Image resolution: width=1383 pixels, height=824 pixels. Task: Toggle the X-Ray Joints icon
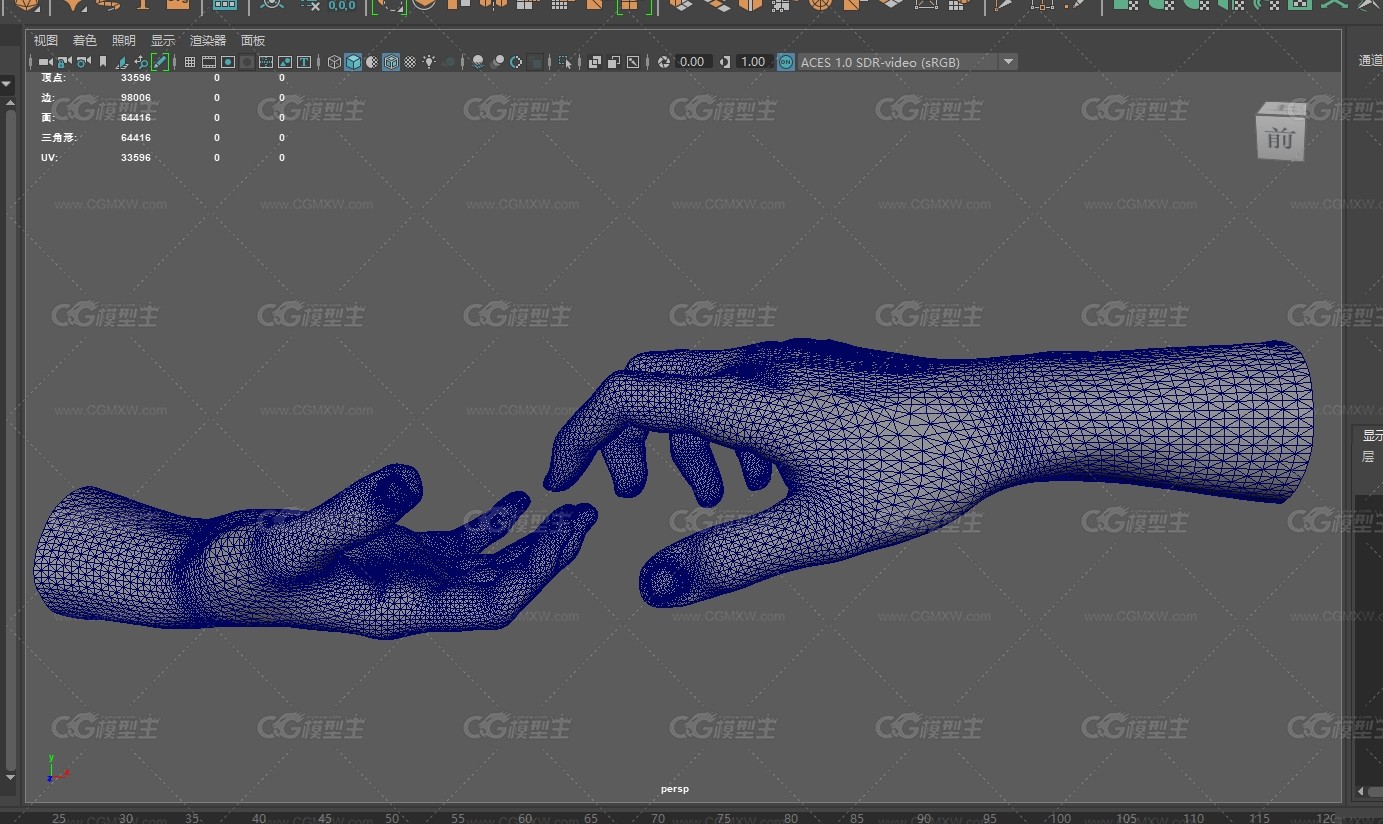(x=633, y=62)
